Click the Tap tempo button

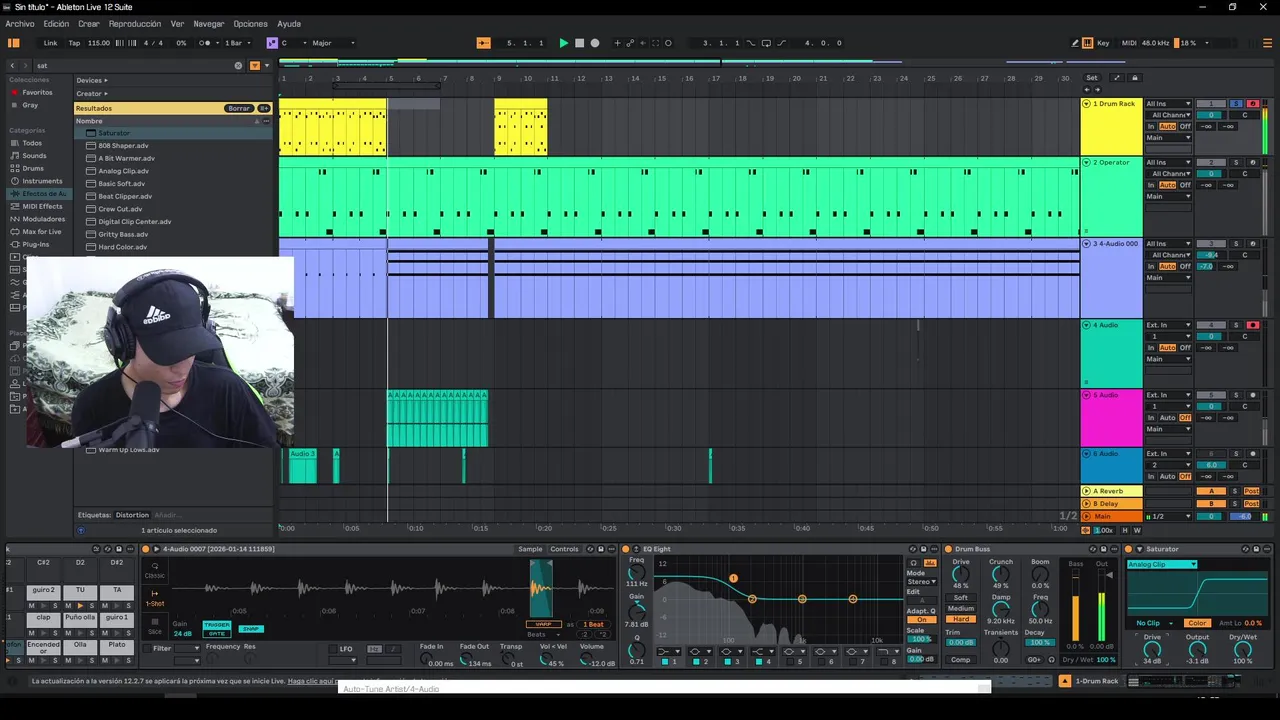(74, 43)
